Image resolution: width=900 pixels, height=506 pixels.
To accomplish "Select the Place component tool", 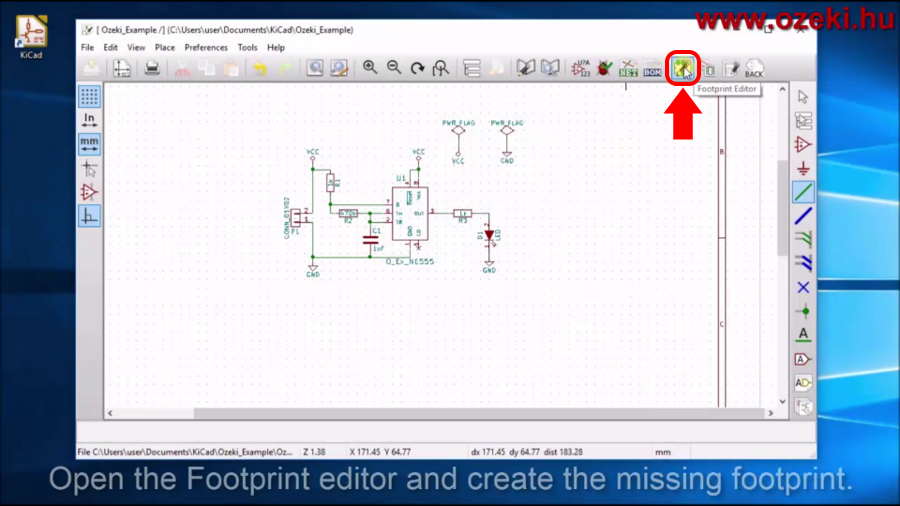I will pyautogui.click(x=803, y=145).
